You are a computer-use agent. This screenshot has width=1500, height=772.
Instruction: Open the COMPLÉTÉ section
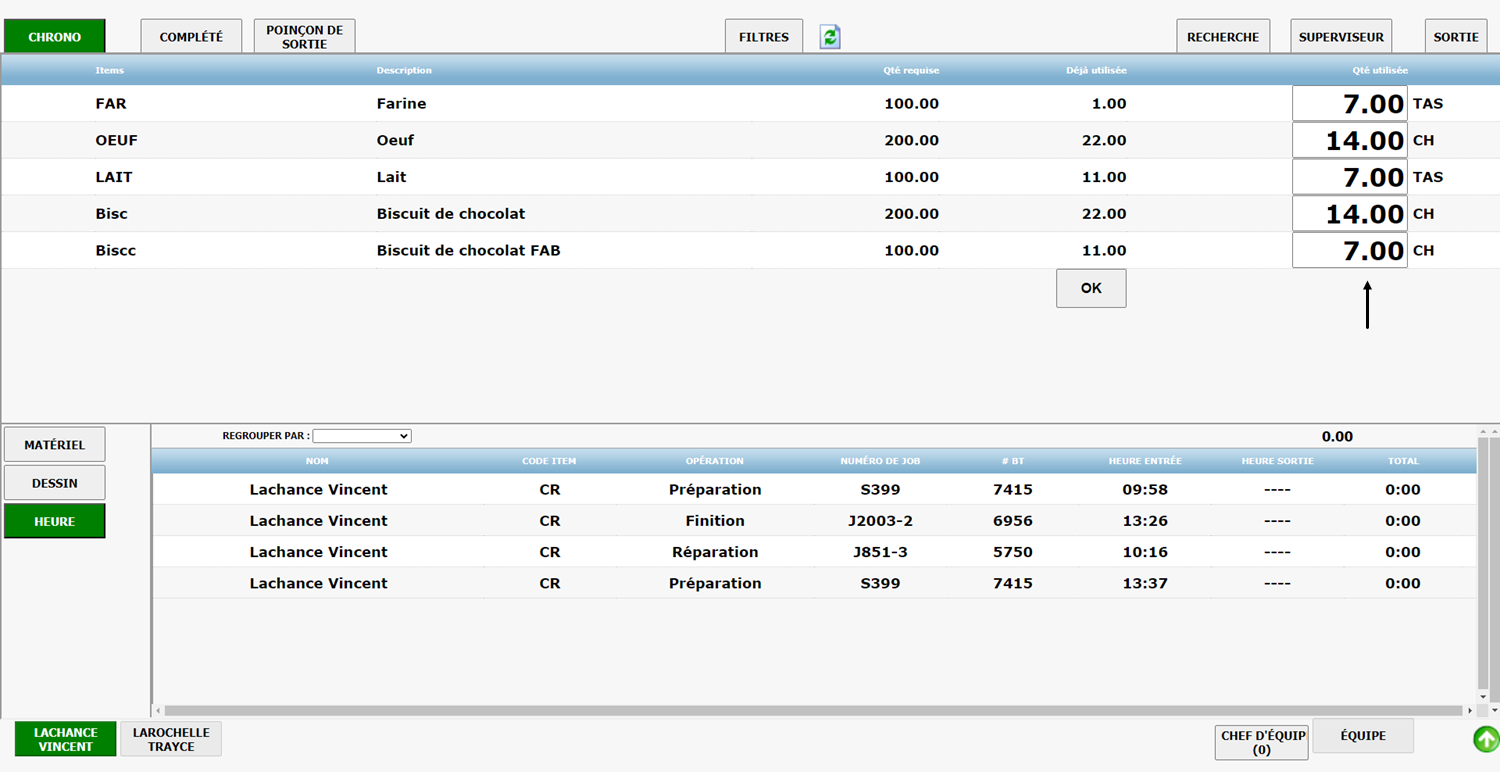[x=191, y=37]
